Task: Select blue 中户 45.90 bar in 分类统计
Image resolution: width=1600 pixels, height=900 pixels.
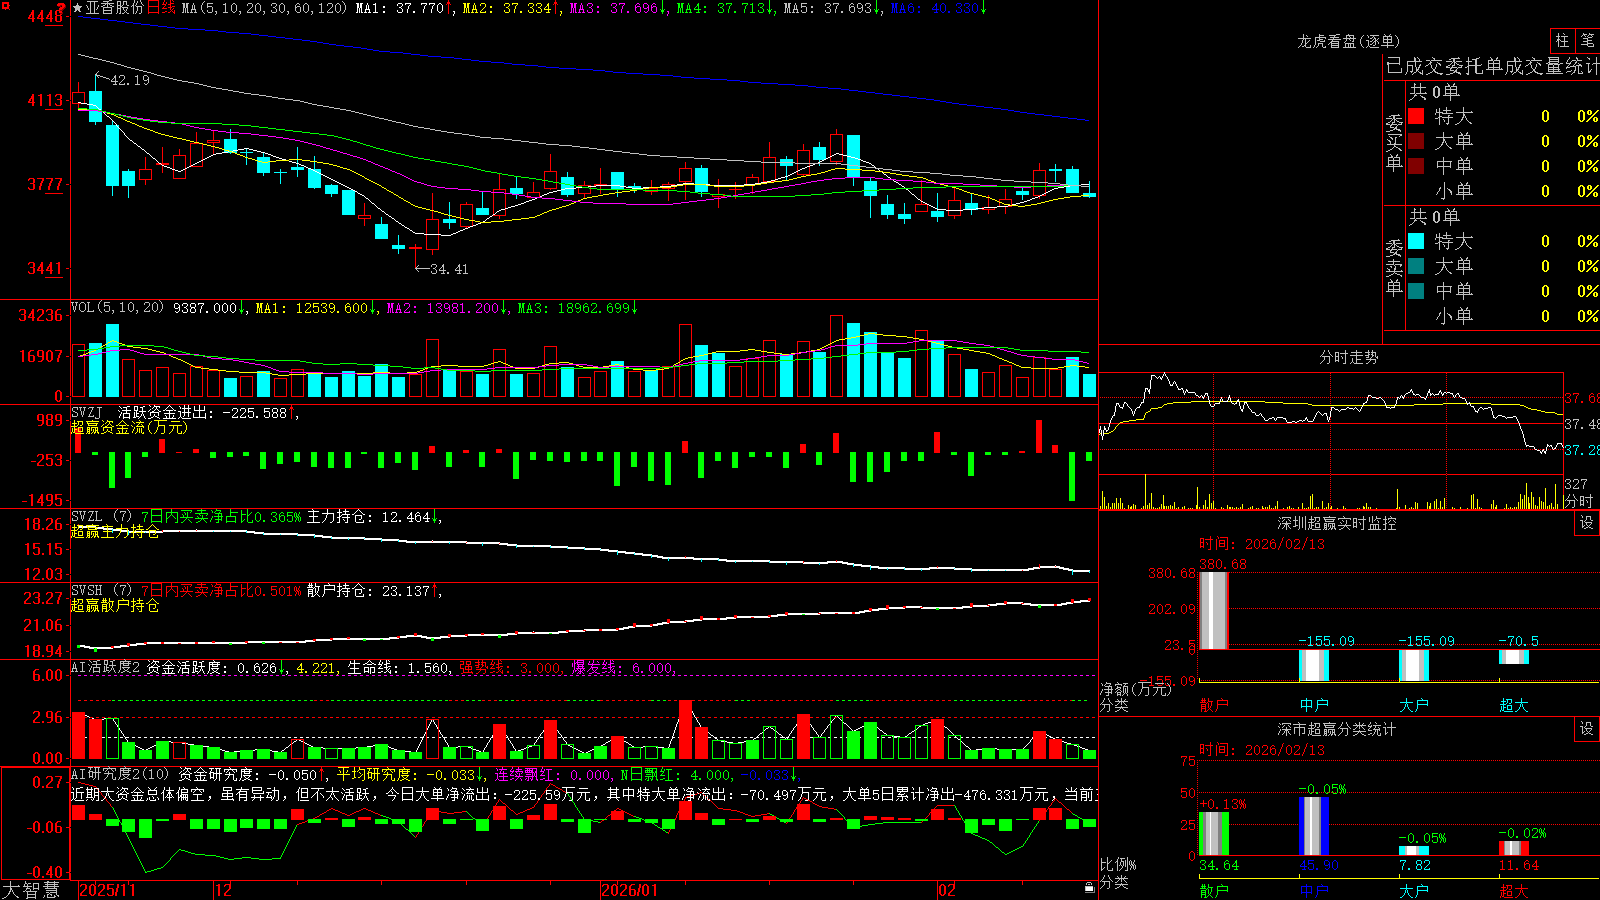Action: coord(1314,826)
